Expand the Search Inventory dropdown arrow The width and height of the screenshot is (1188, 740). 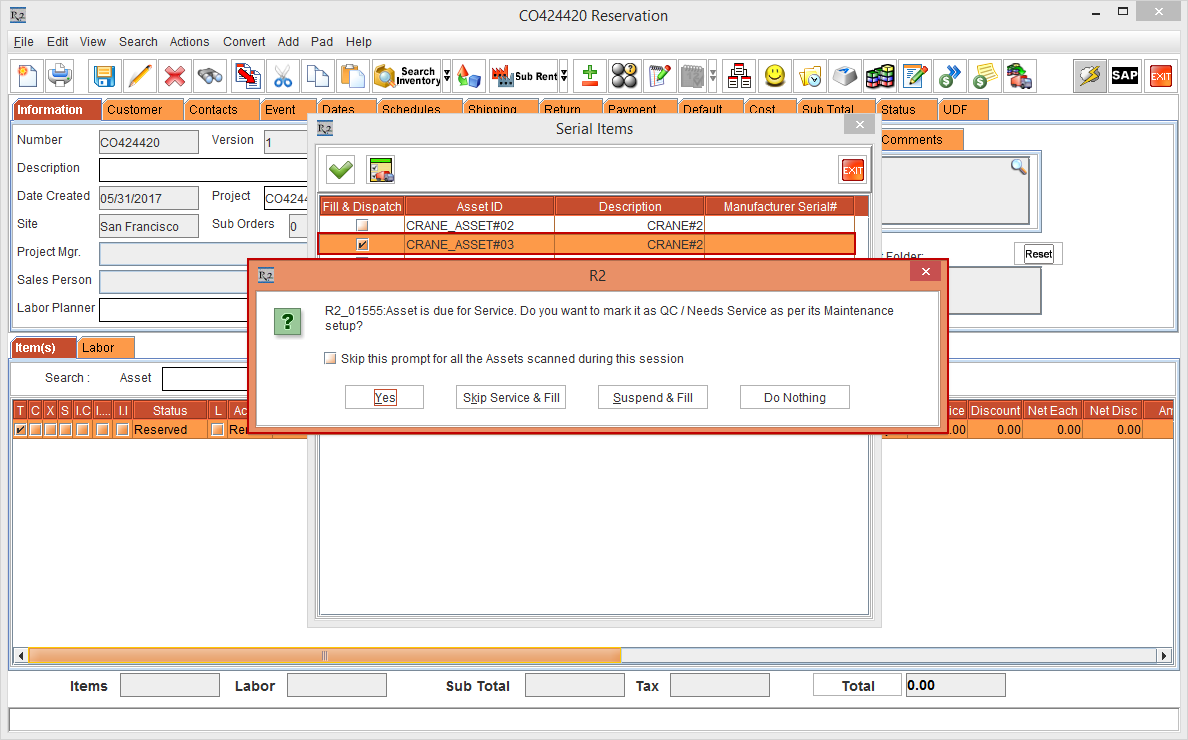coord(446,76)
